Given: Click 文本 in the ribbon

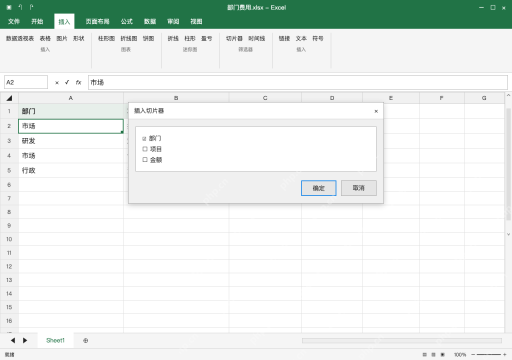Looking at the screenshot, I should [301, 39].
